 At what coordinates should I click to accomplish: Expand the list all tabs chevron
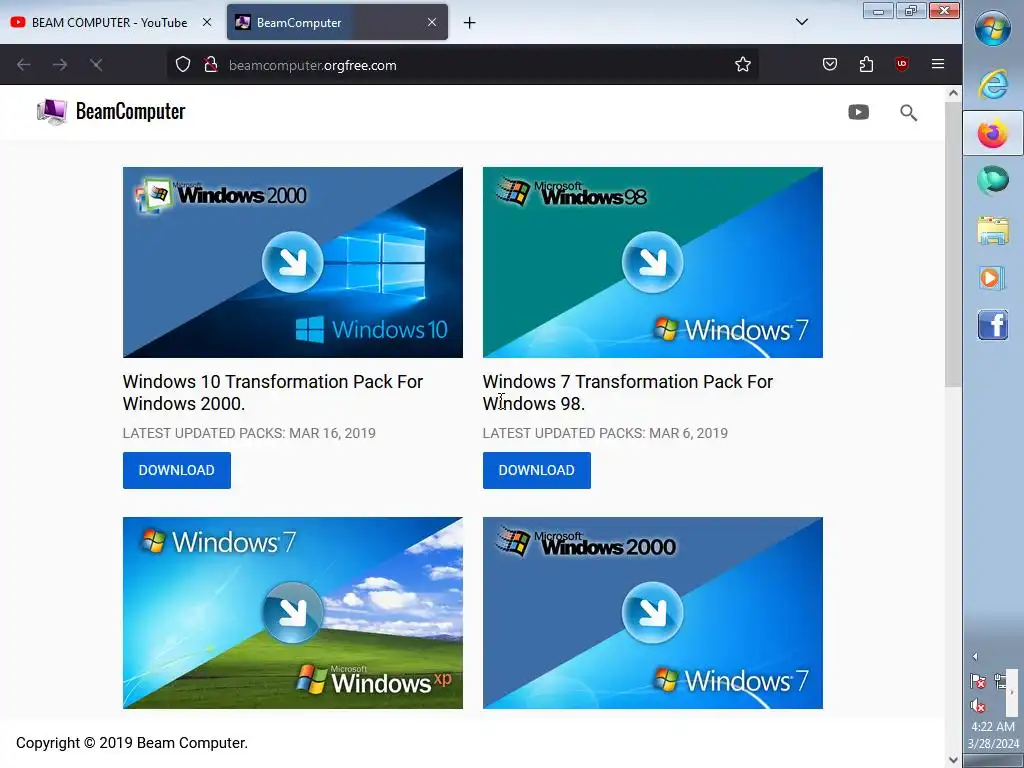click(x=802, y=22)
